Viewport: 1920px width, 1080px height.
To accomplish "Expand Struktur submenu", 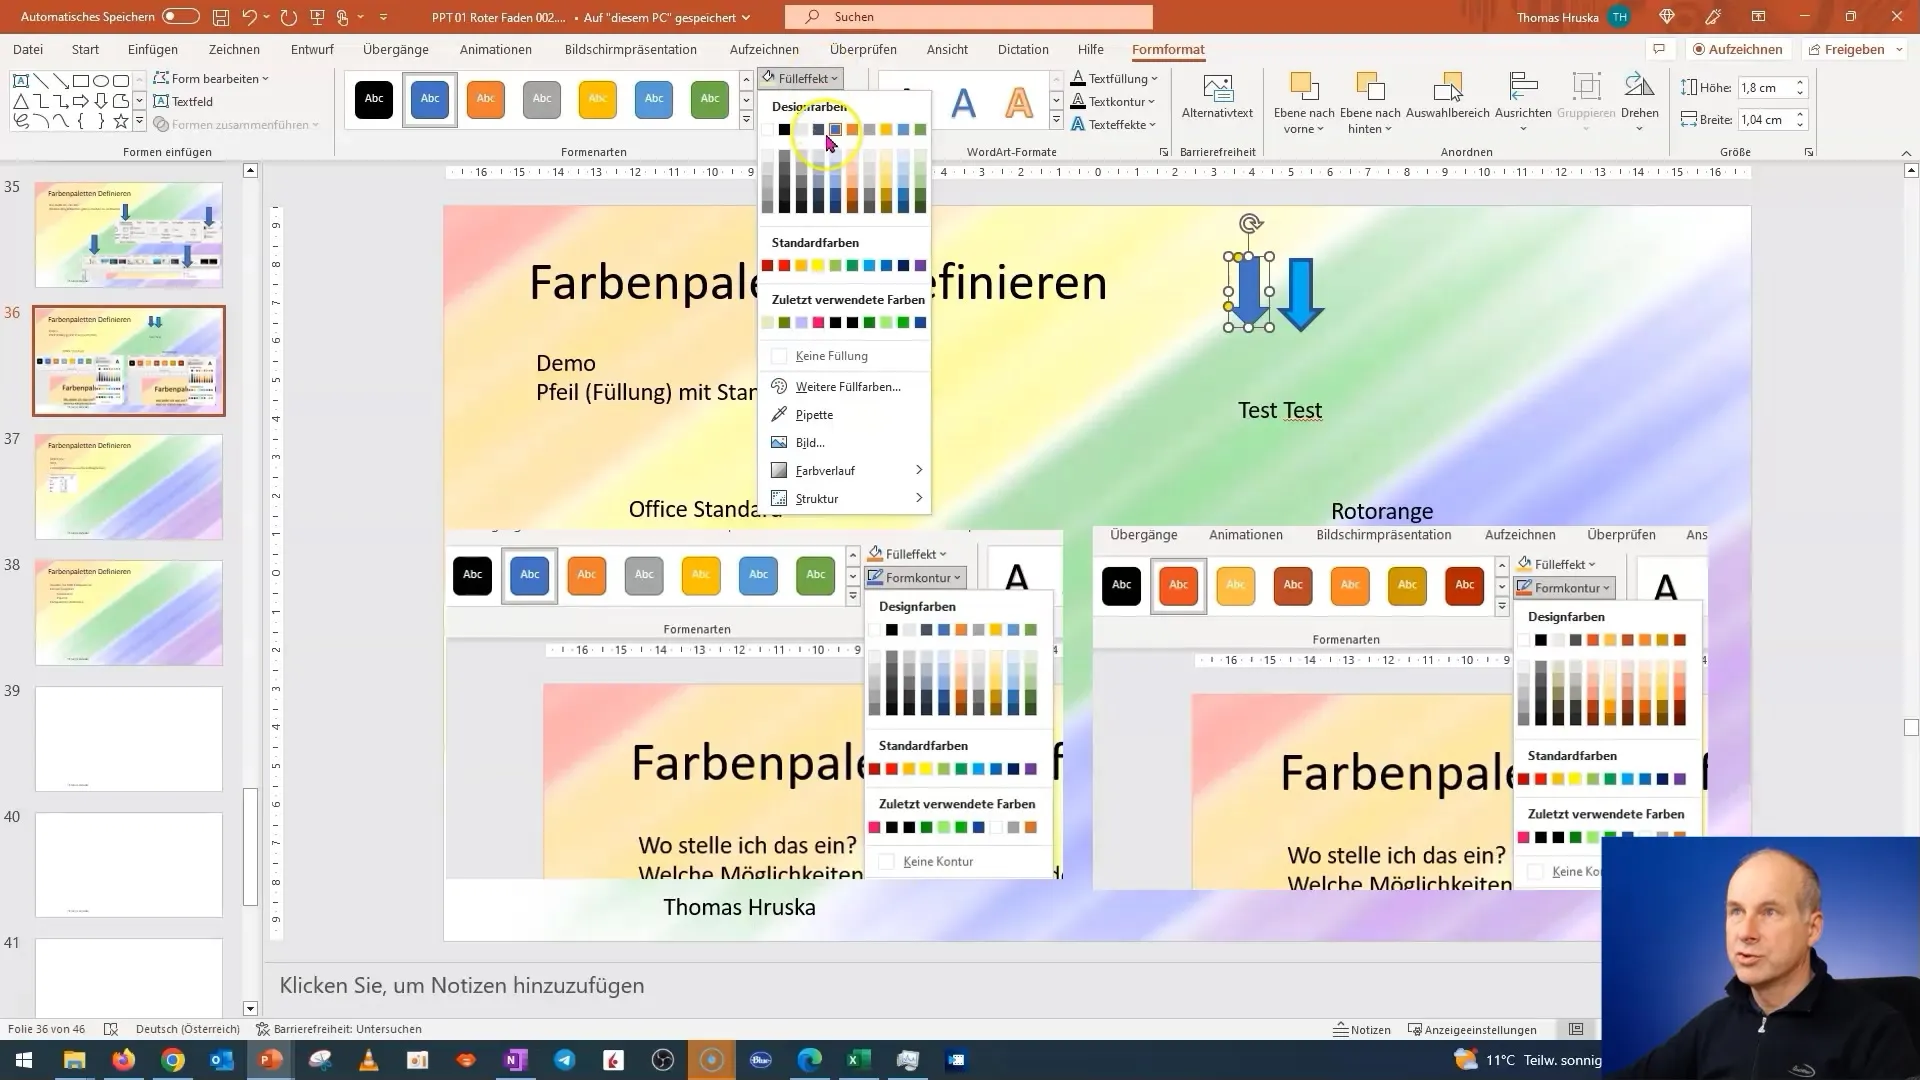I will [844, 498].
